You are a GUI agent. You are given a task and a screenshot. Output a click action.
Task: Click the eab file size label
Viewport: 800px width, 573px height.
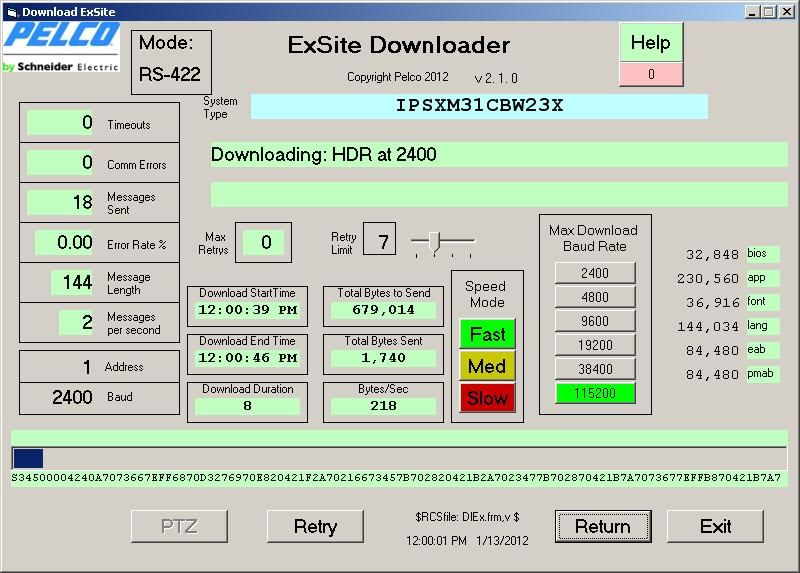(762, 350)
